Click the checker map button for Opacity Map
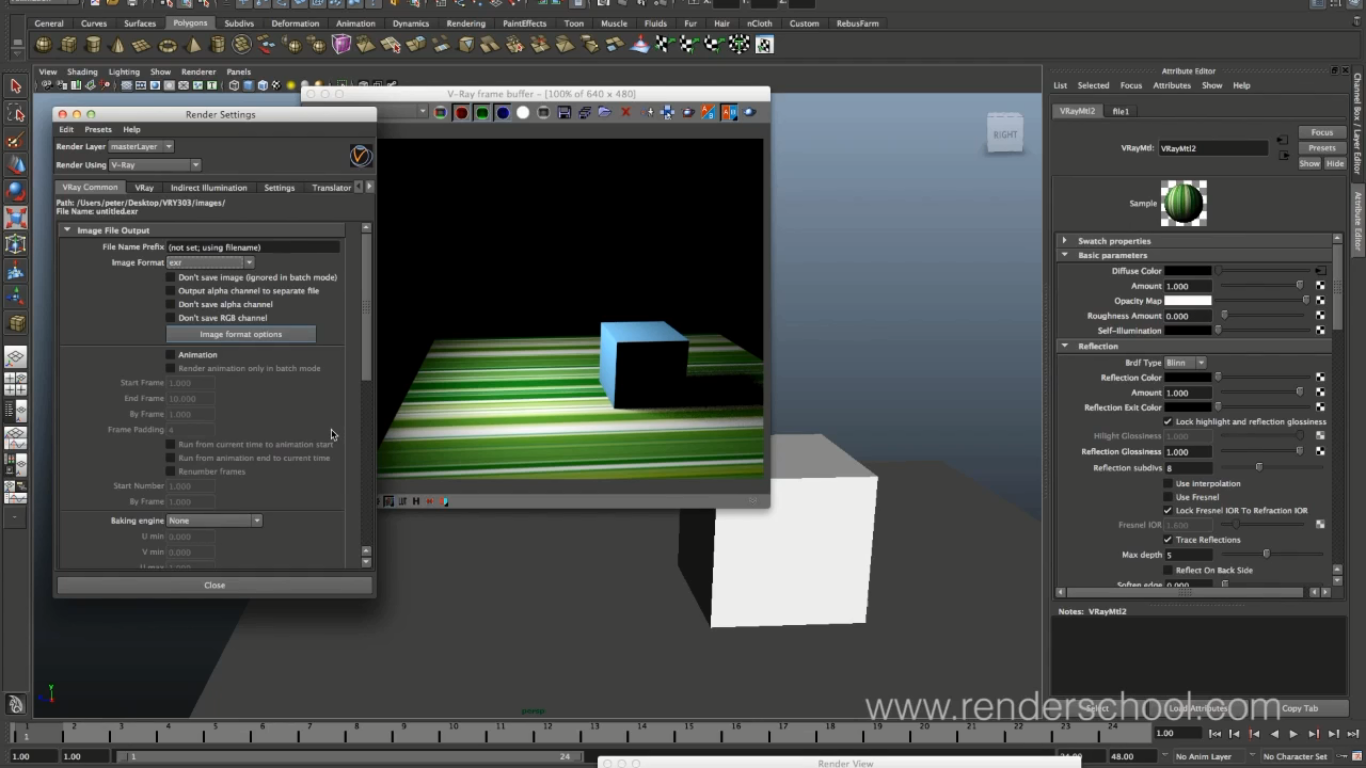The image size is (1366, 768). [x=1320, y=300]
